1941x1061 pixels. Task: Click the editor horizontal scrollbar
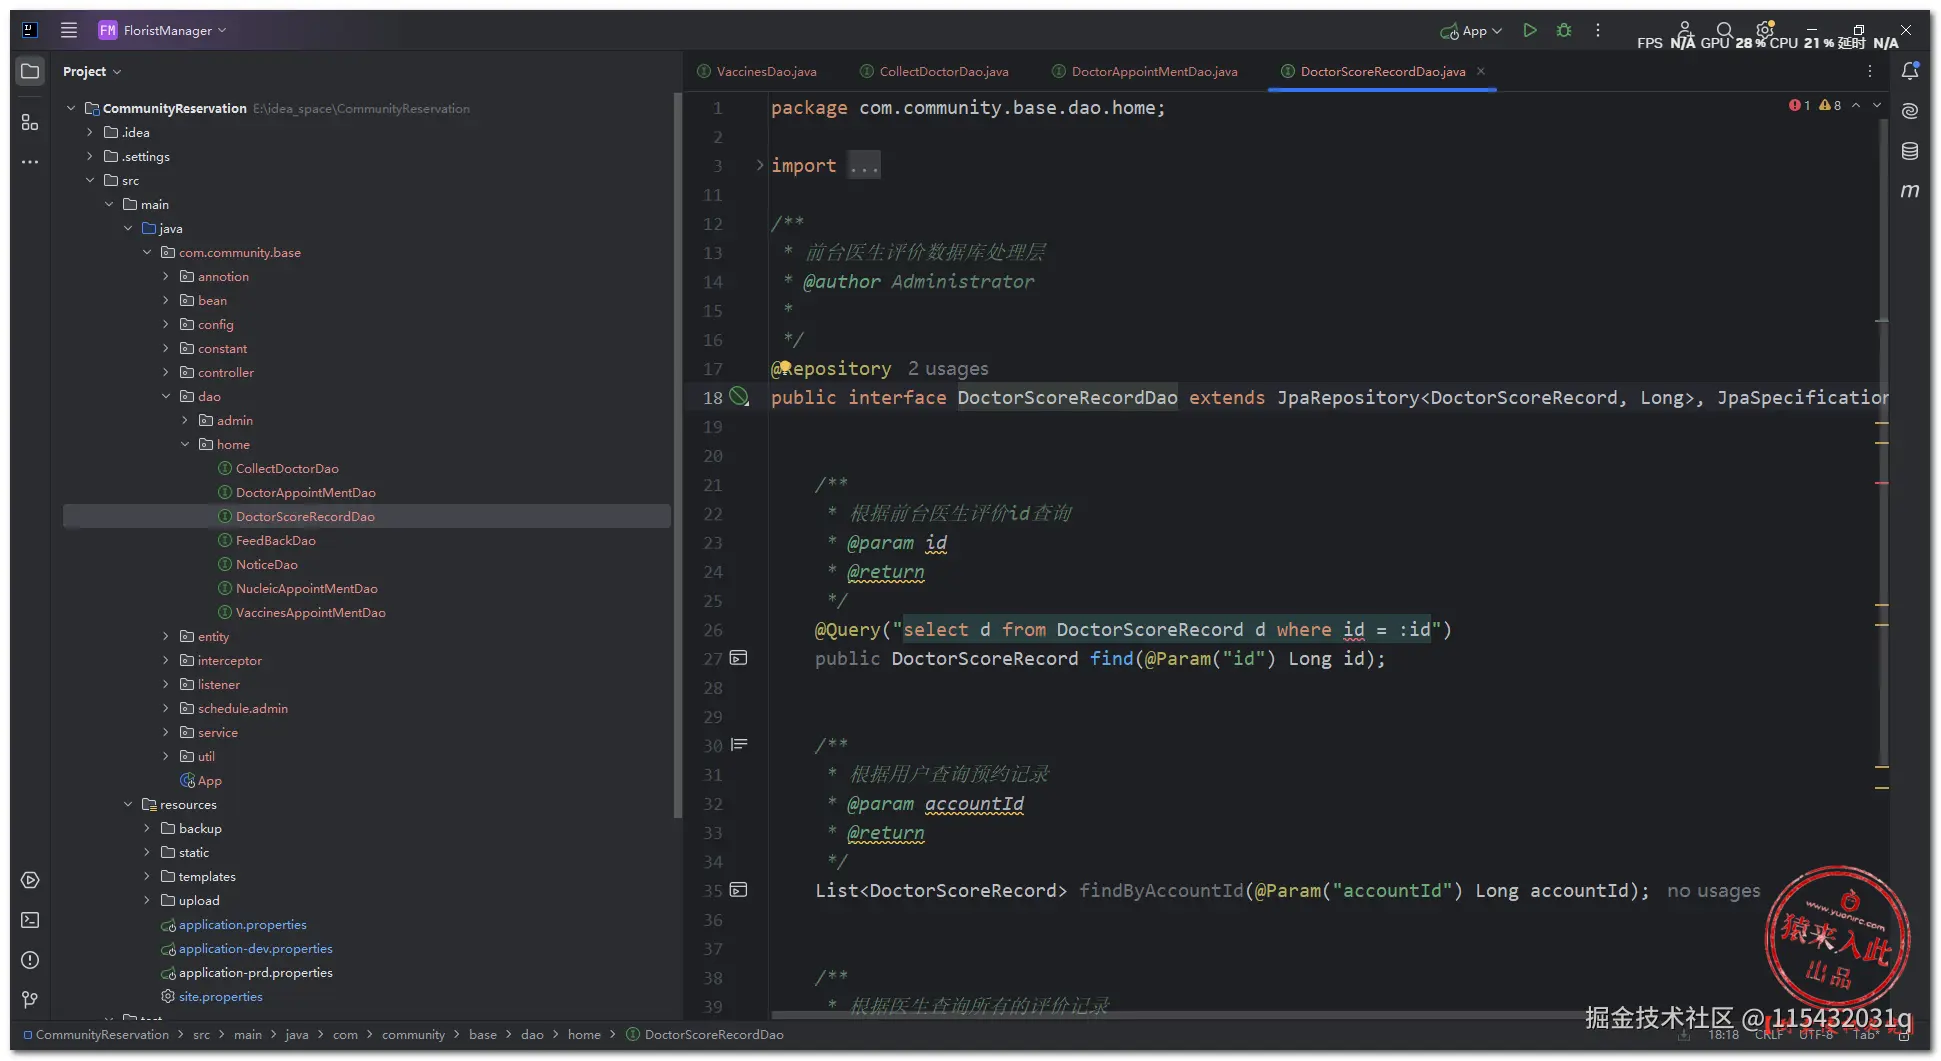[x=1180, y=1015]
